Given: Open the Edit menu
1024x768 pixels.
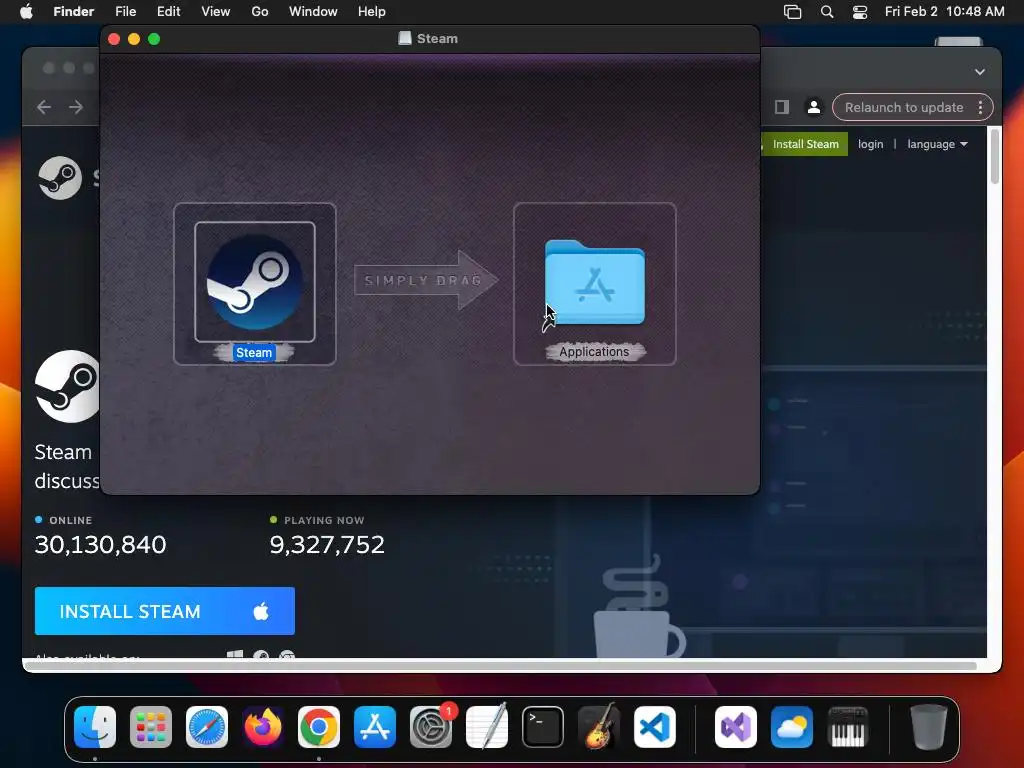Looking at the screenshot, I should point(168,12).
